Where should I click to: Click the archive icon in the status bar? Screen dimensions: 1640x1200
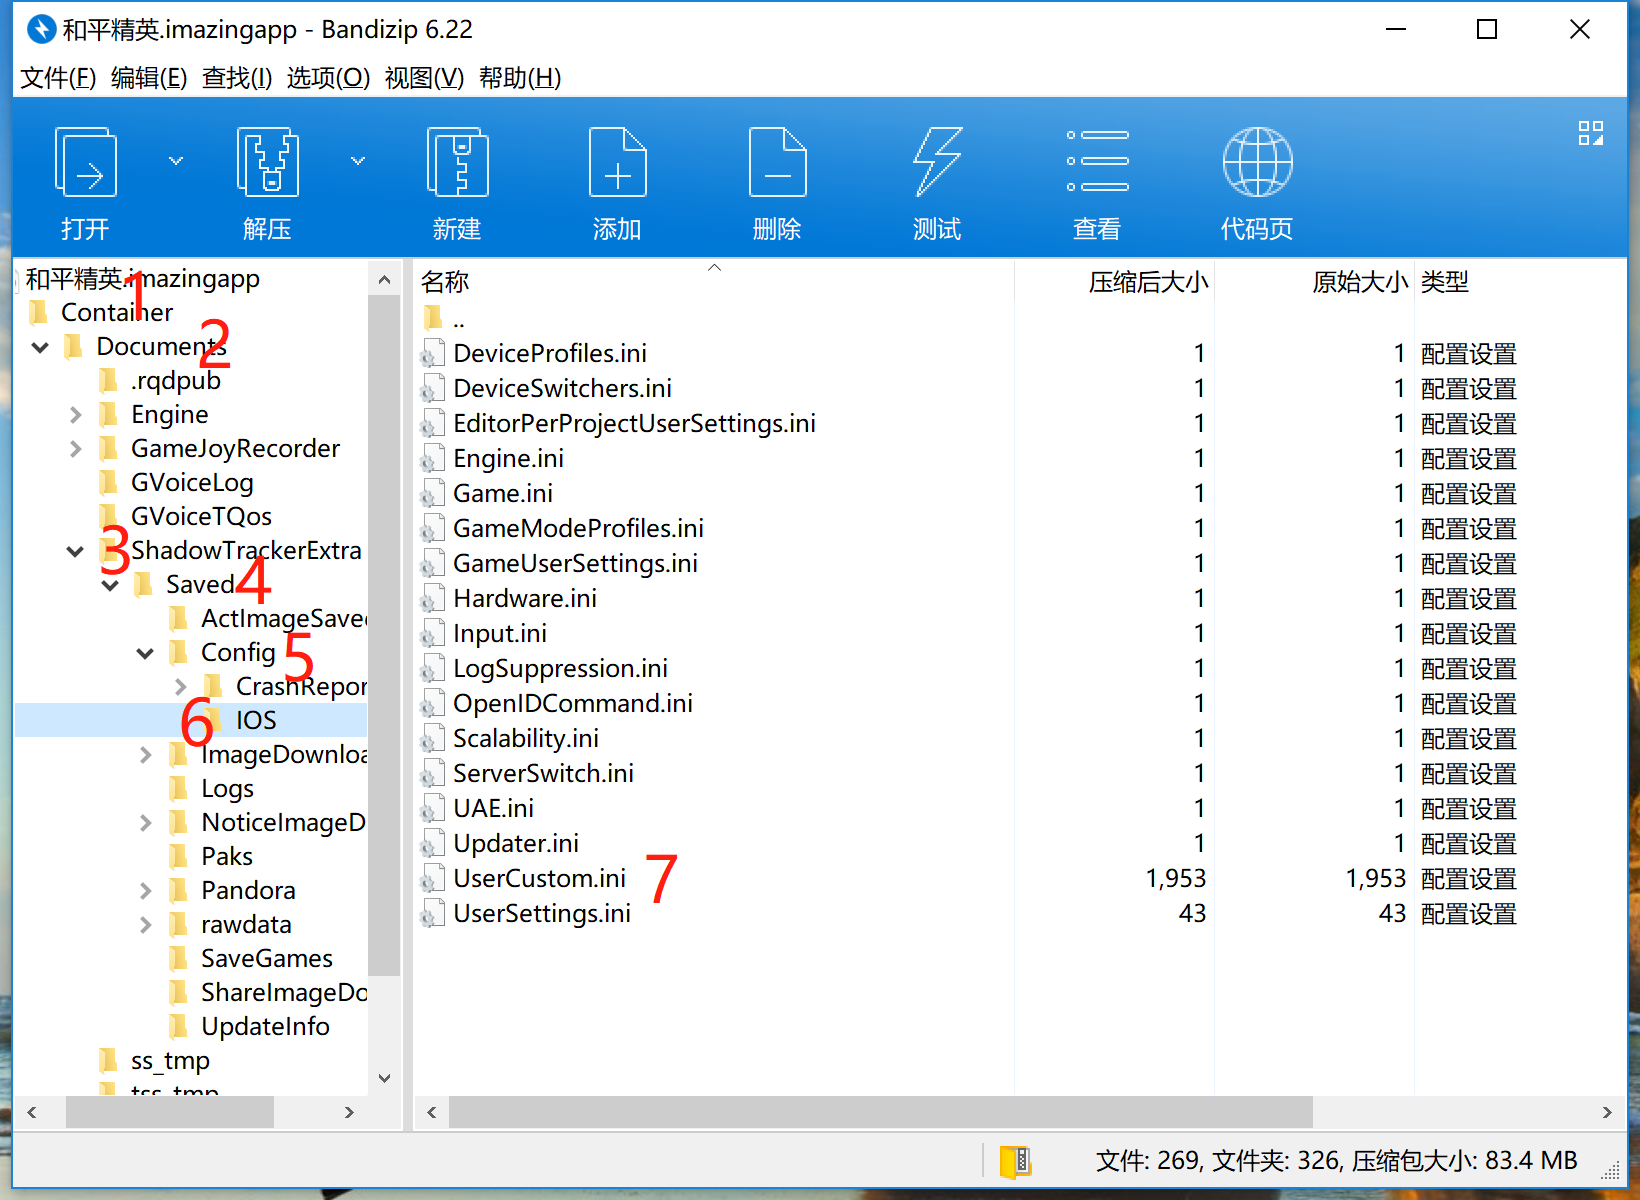[x=1015, y=1161]
